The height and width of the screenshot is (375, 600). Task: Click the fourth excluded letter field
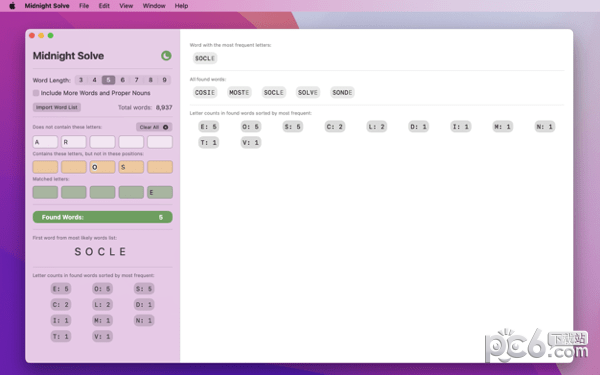point(131,142)
